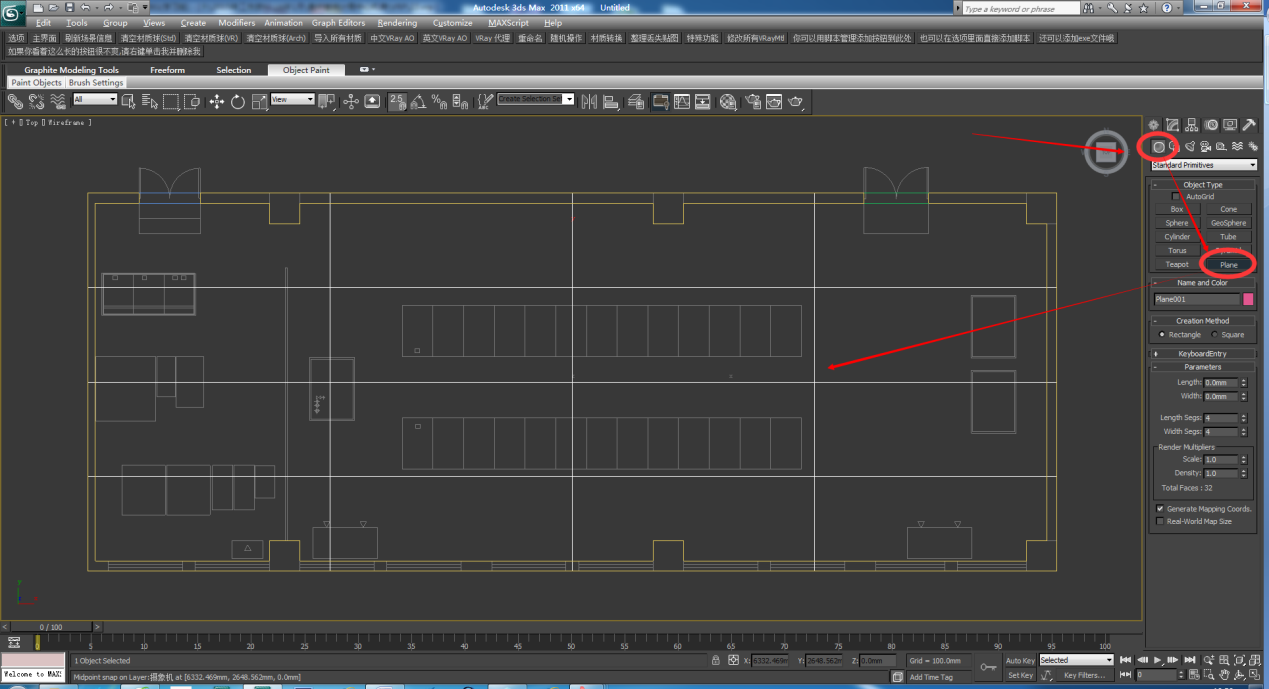The image size is (1269, 689).
Task: Toggle the Spinner Snap button
Action: [459, 101]
